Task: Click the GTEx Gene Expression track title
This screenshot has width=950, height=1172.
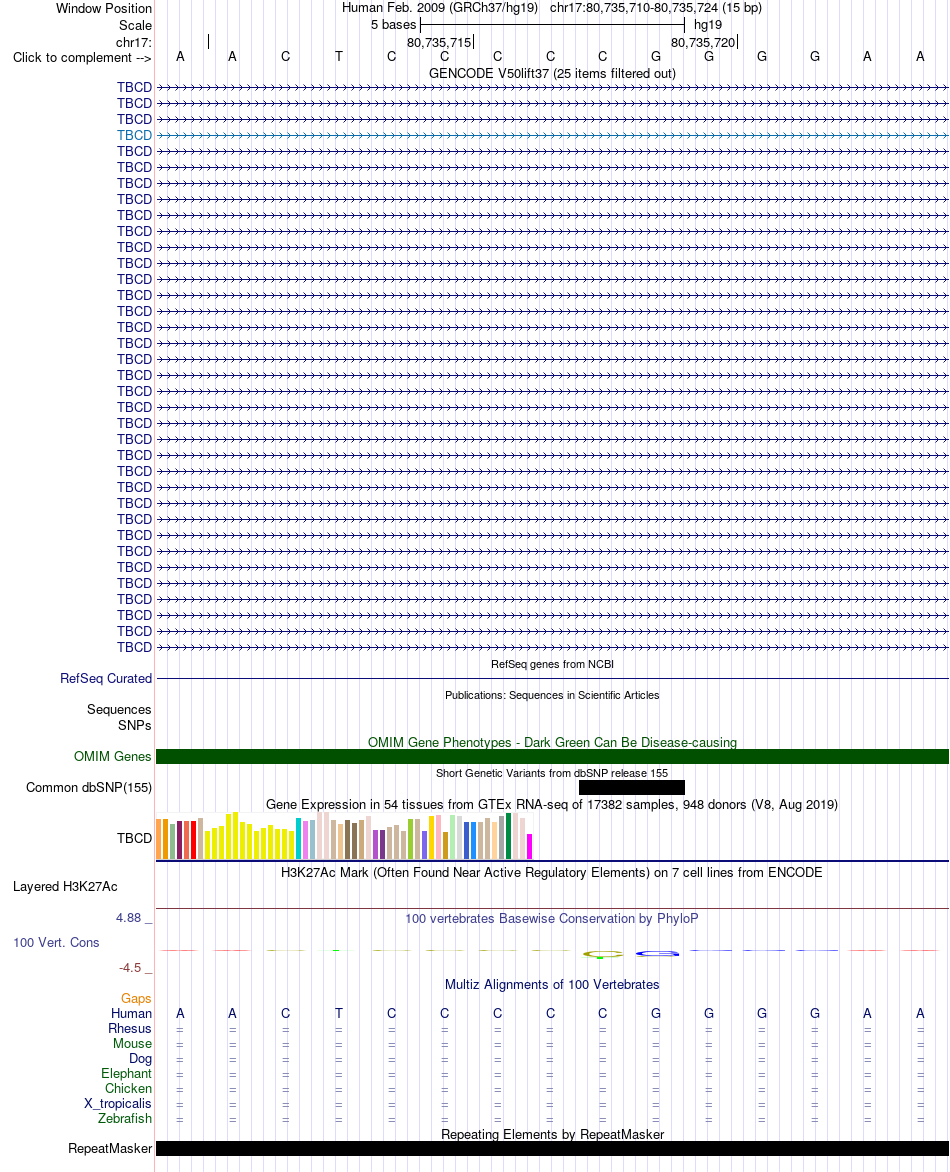Action: click(552, 805)
